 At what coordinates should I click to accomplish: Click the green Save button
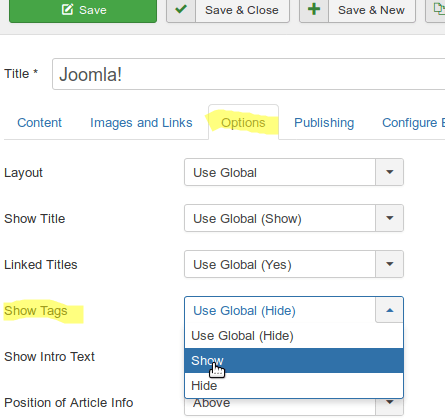[x=83, y=10]
